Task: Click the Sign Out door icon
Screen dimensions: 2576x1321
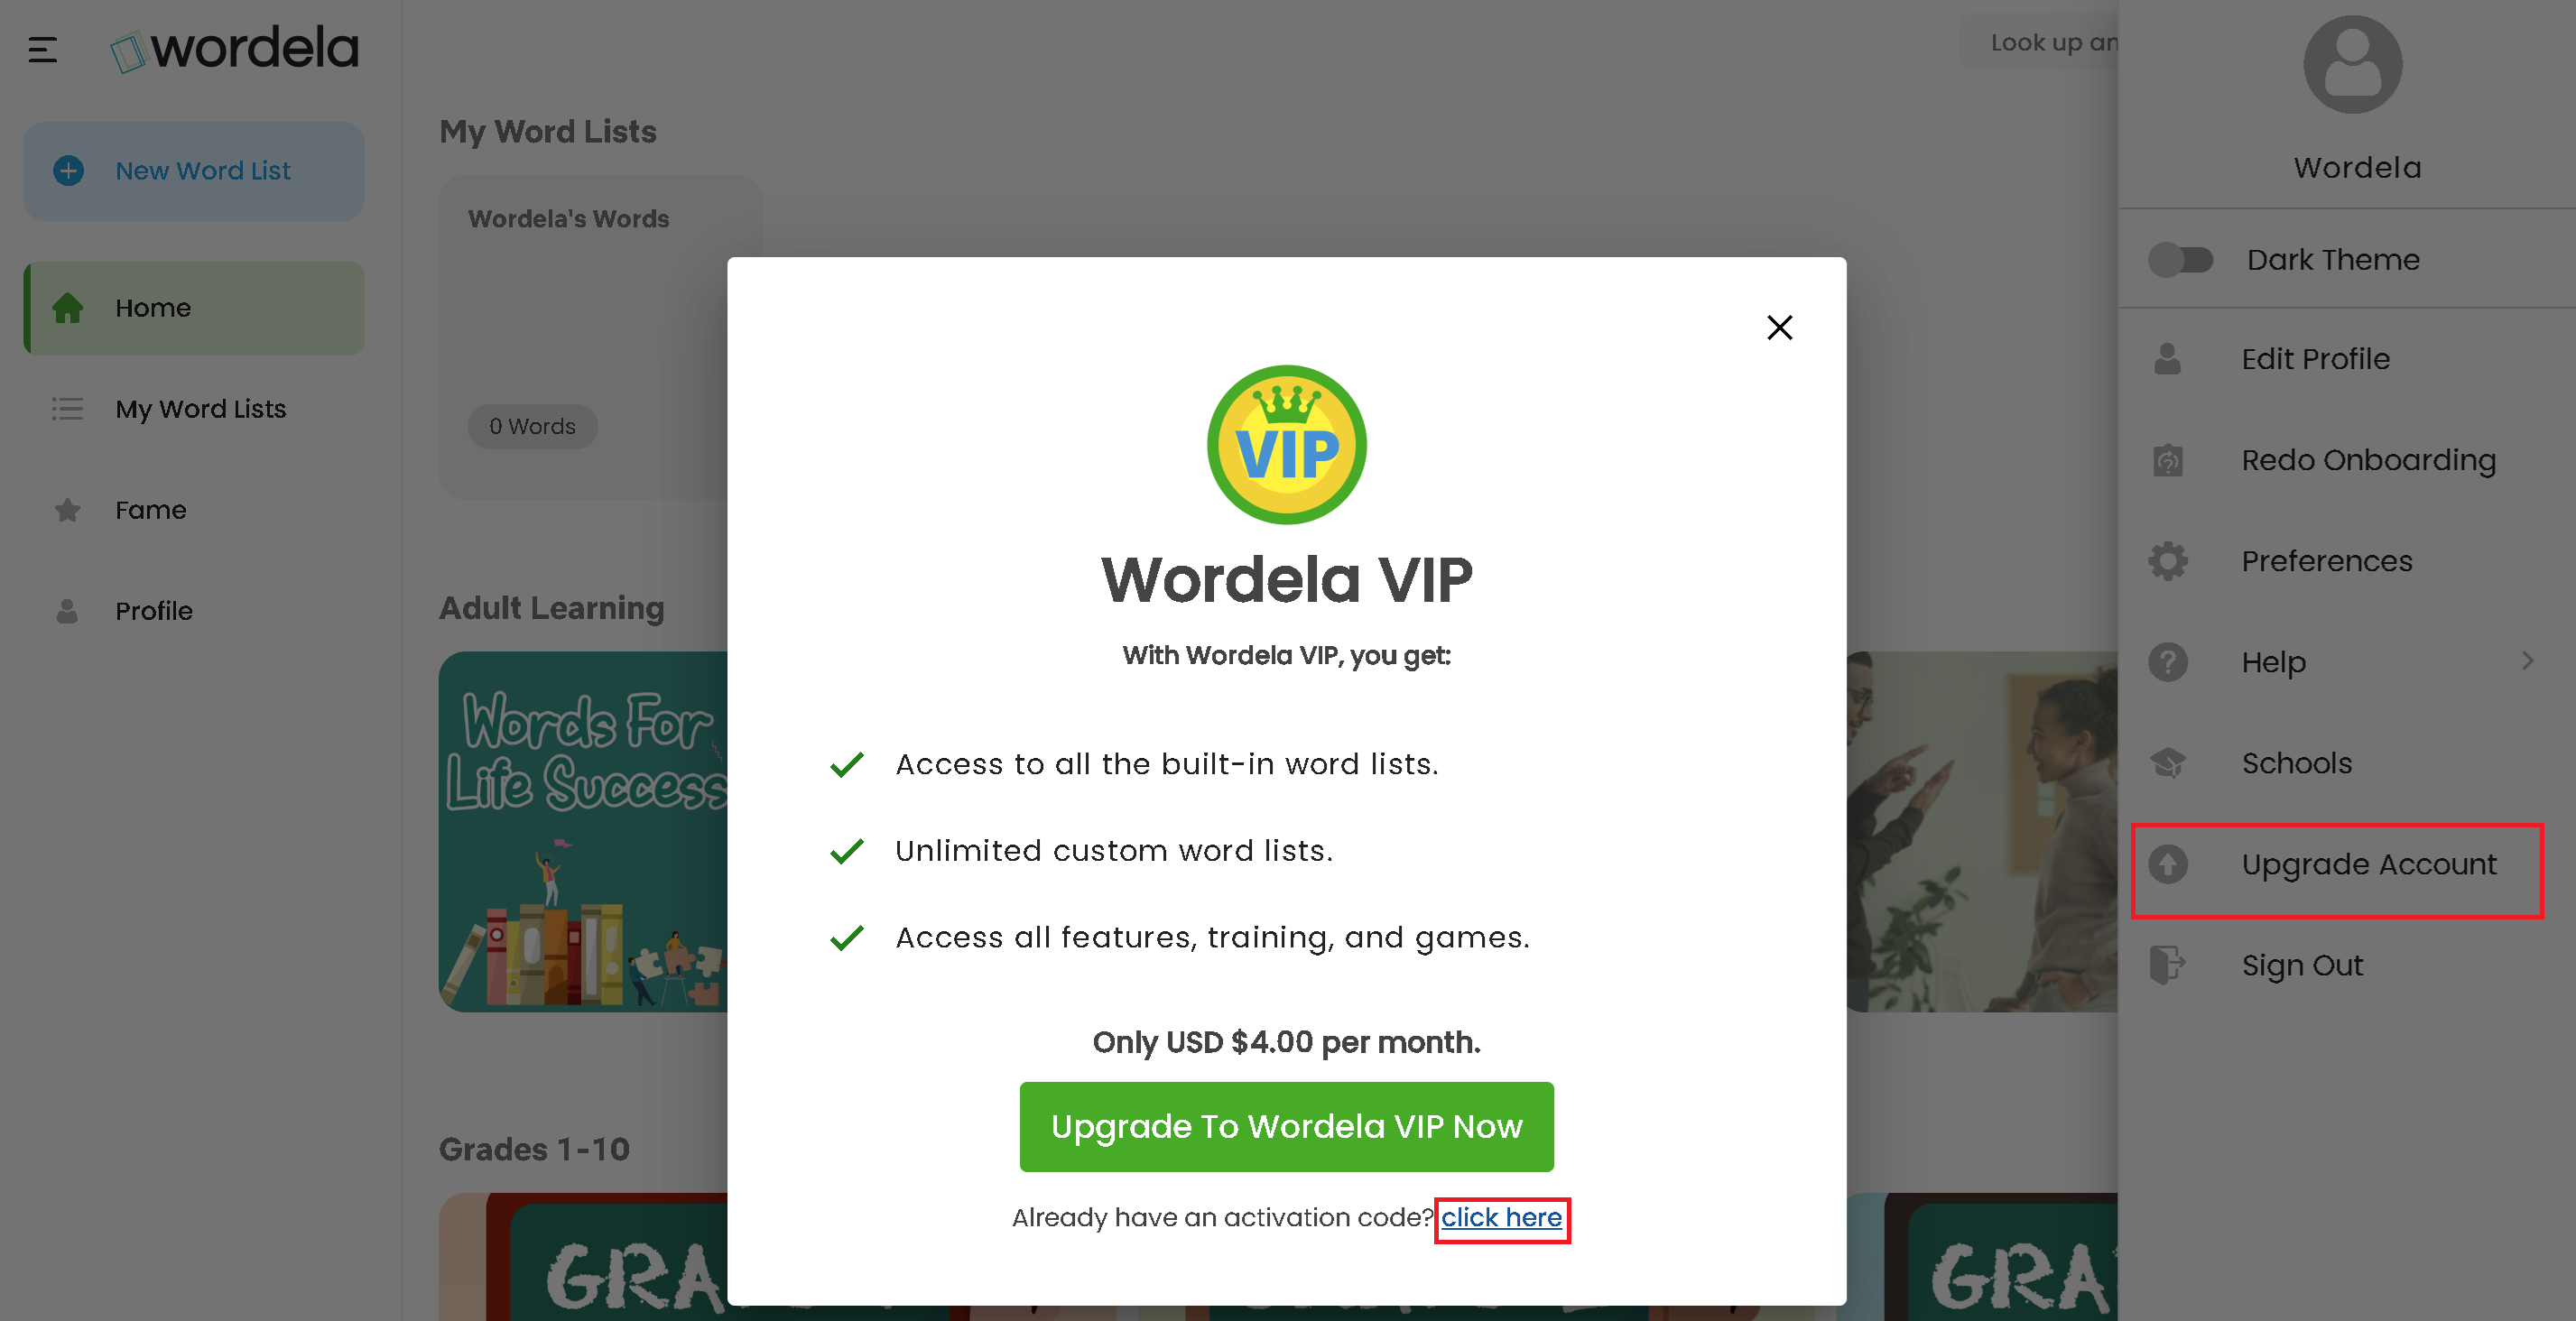Action: [x=2168, y=965]
